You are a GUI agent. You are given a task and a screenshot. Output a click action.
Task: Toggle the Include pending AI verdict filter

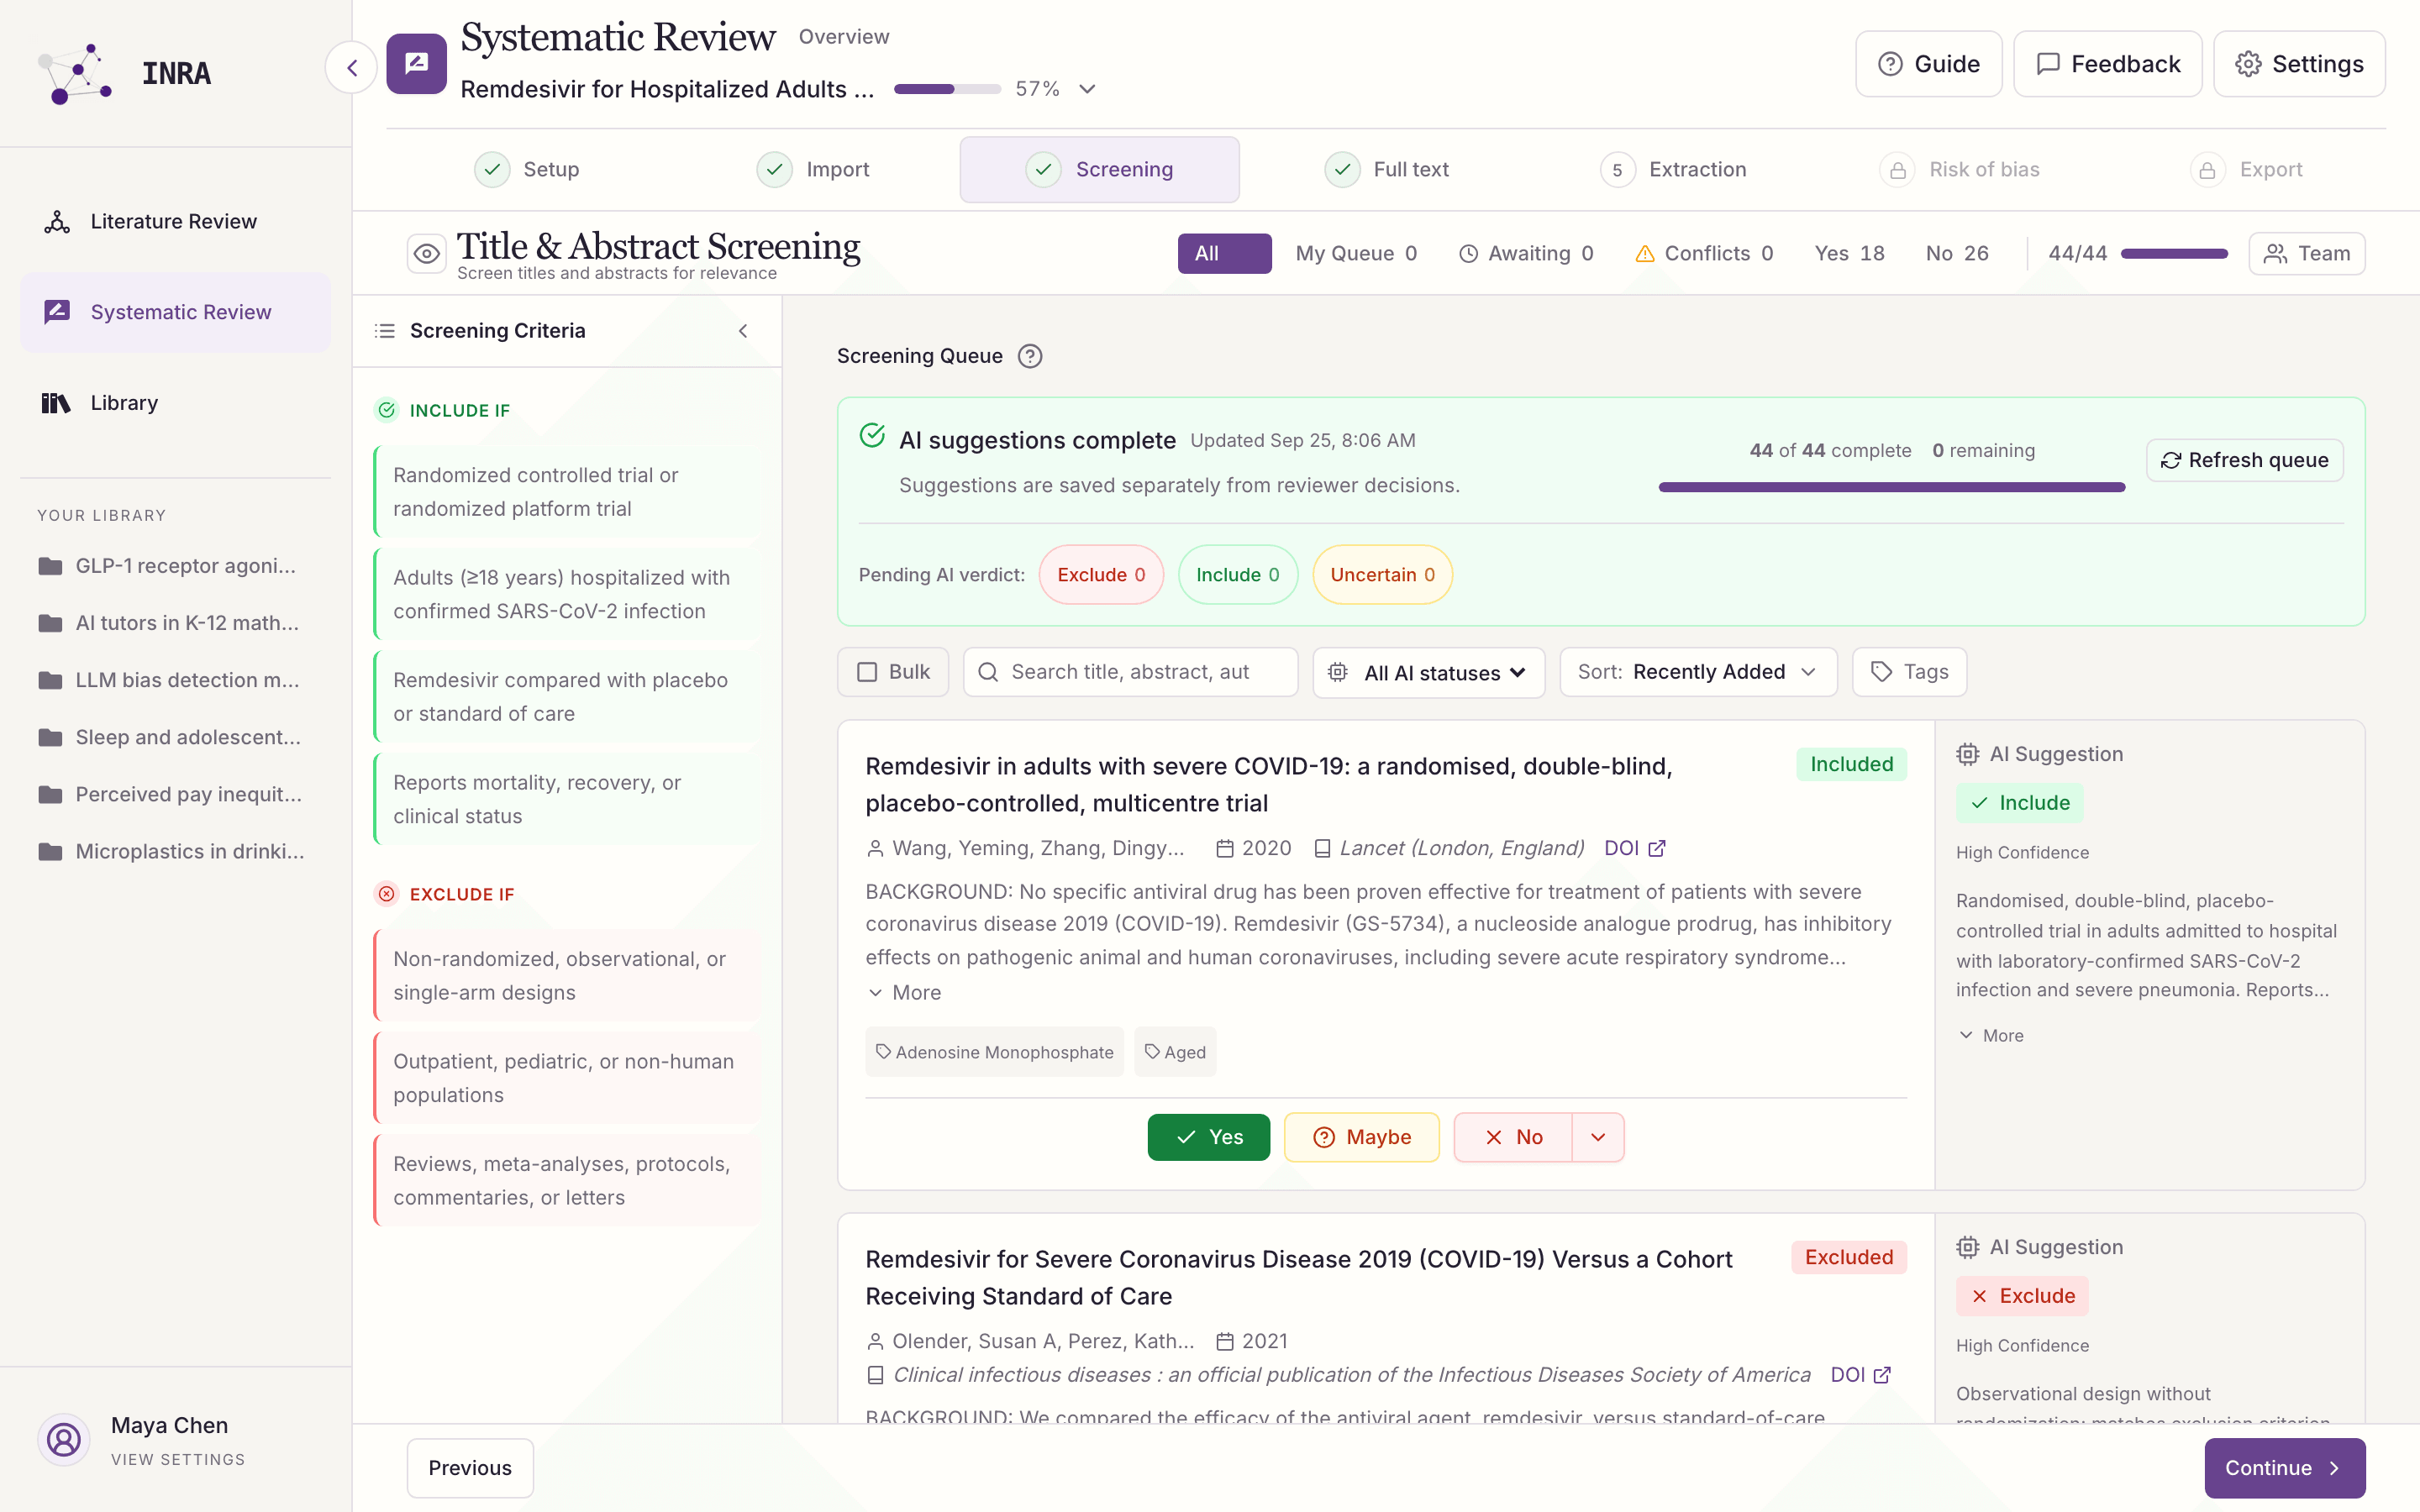click(1238, 575)
